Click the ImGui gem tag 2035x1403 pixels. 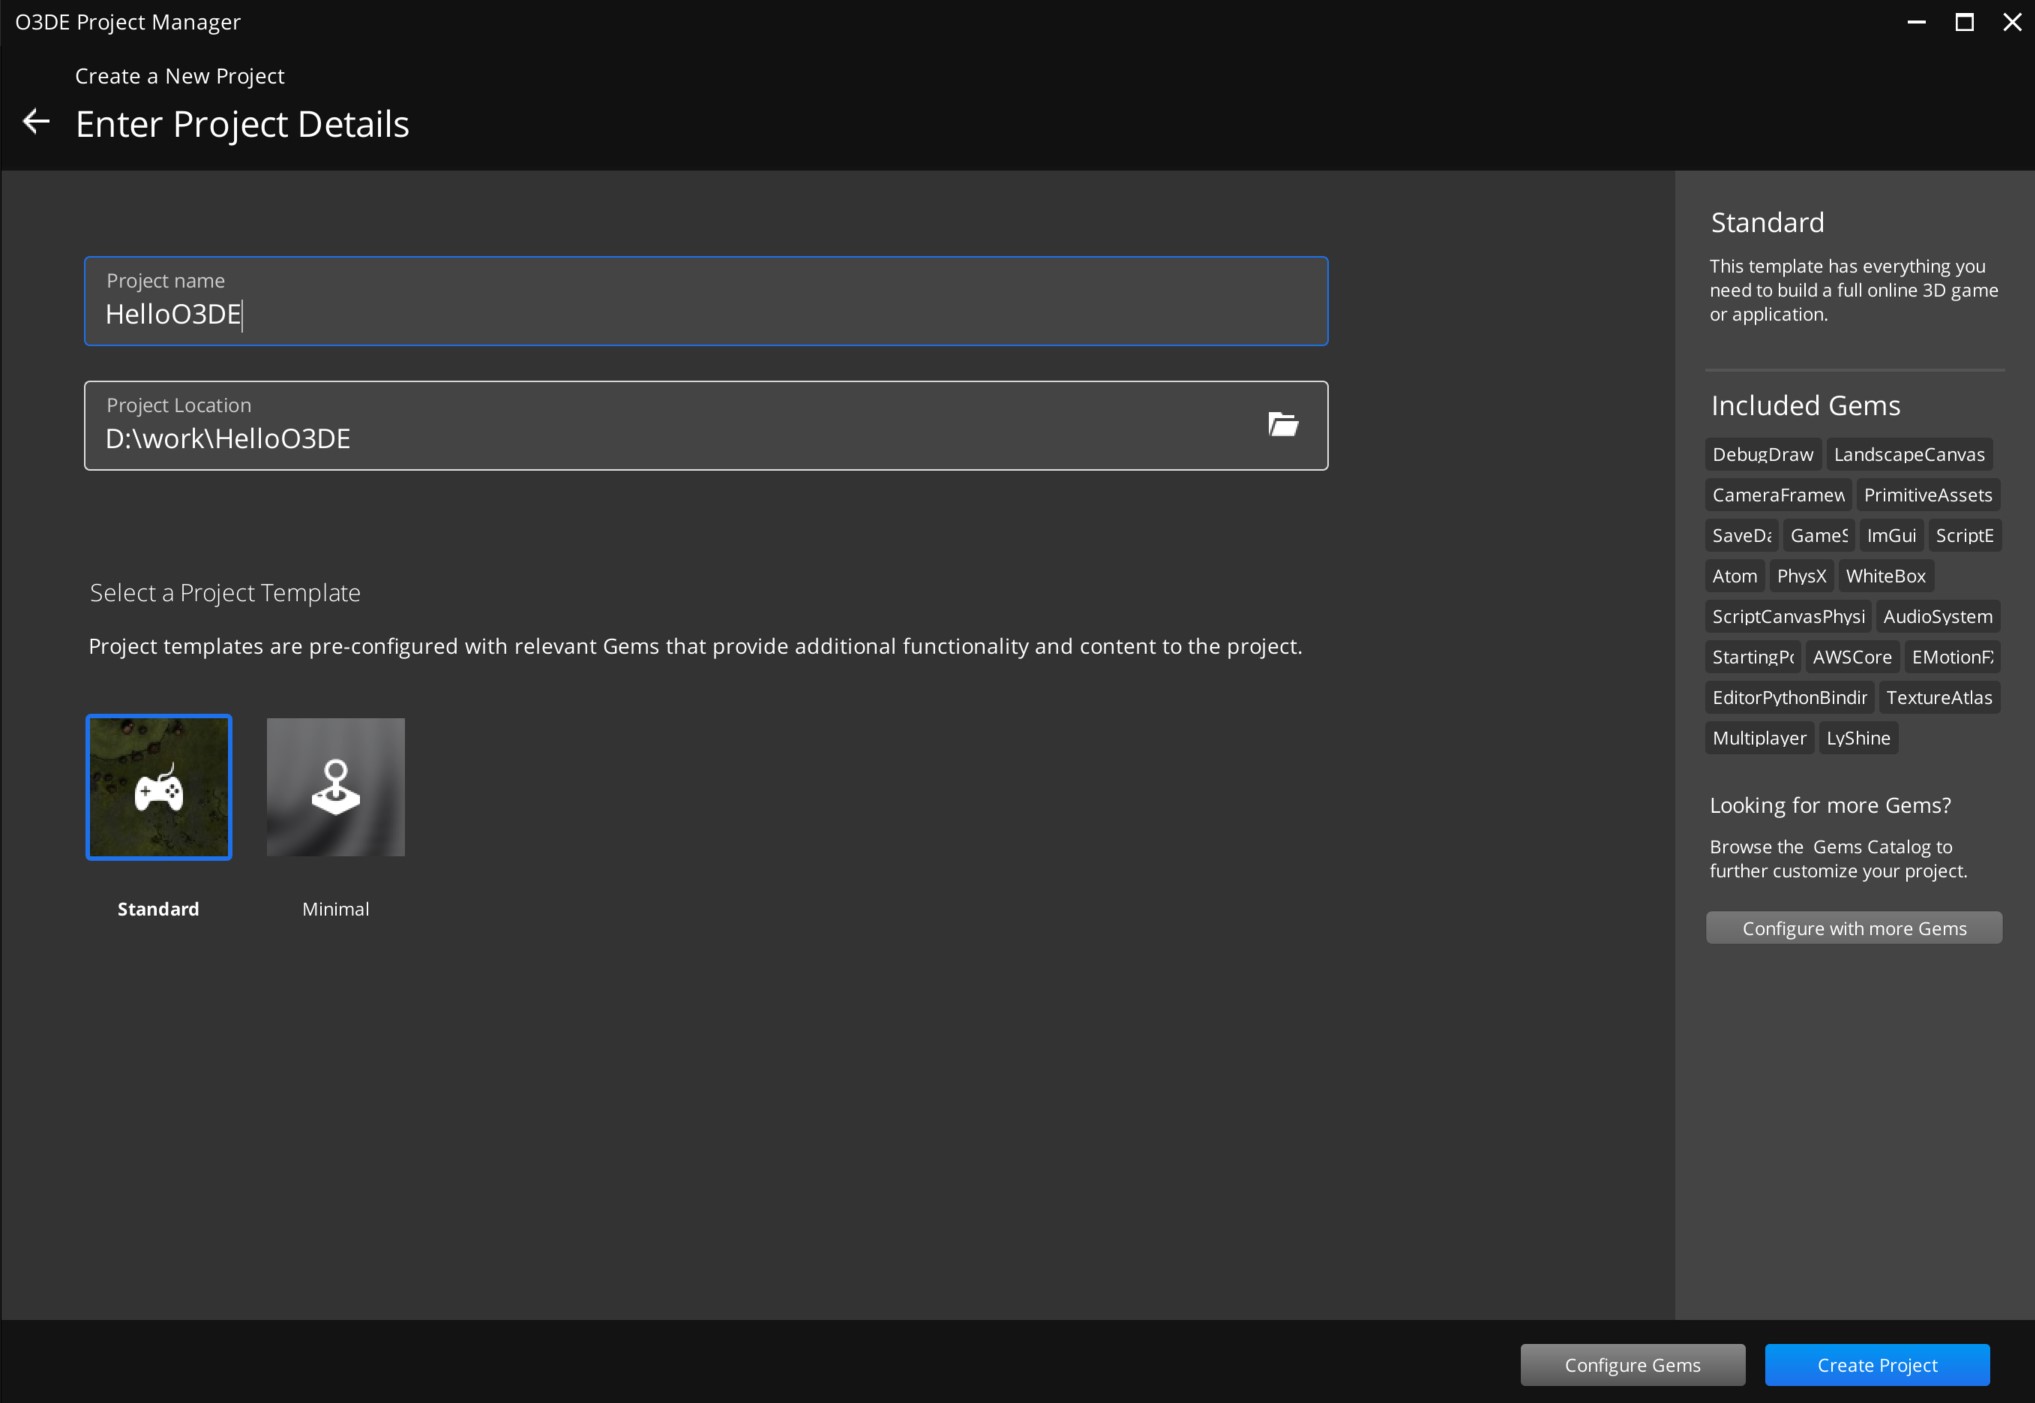click(x=1891, y=535)
